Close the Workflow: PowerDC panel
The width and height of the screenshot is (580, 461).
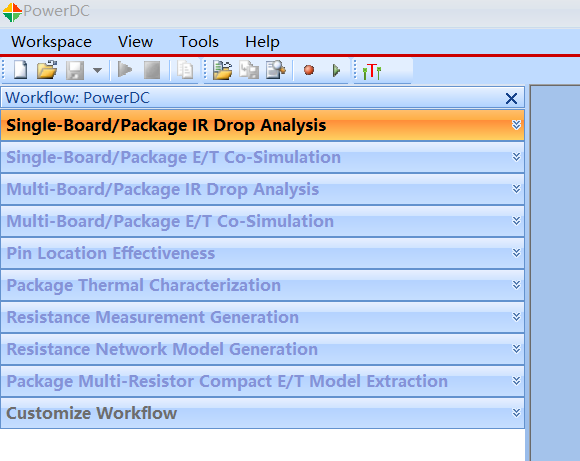point(511,98)
